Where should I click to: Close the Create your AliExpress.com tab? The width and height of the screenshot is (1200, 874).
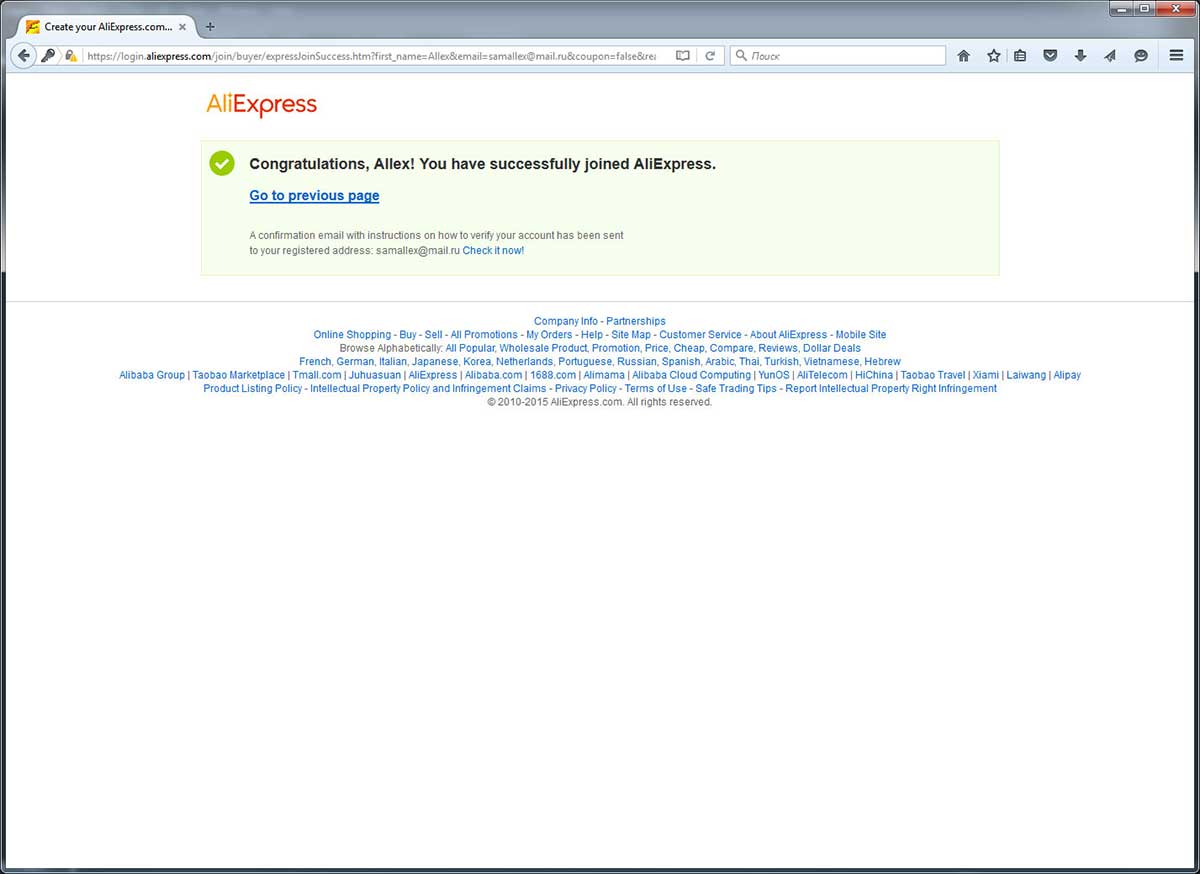(x=182, y=27)
